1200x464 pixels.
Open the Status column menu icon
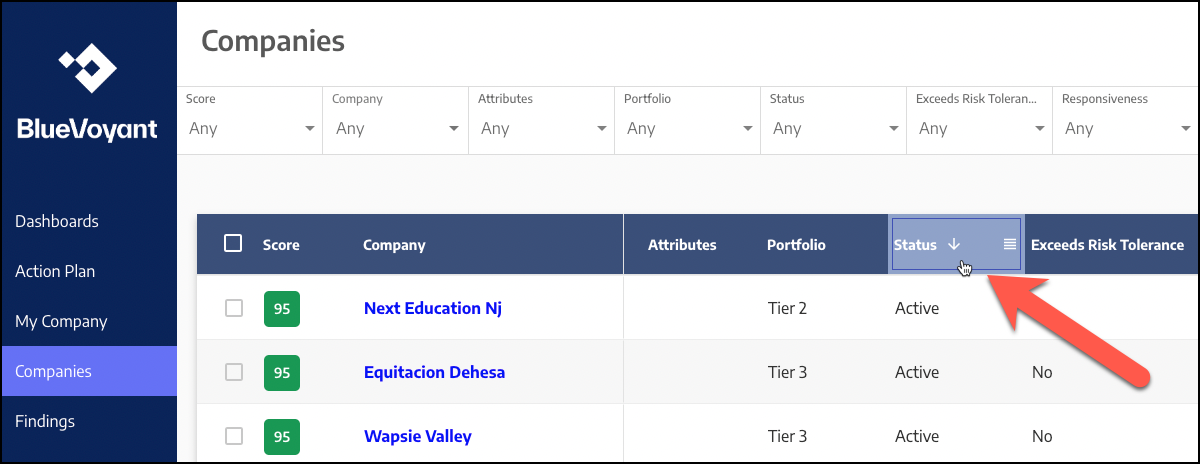pos(1010,244)
